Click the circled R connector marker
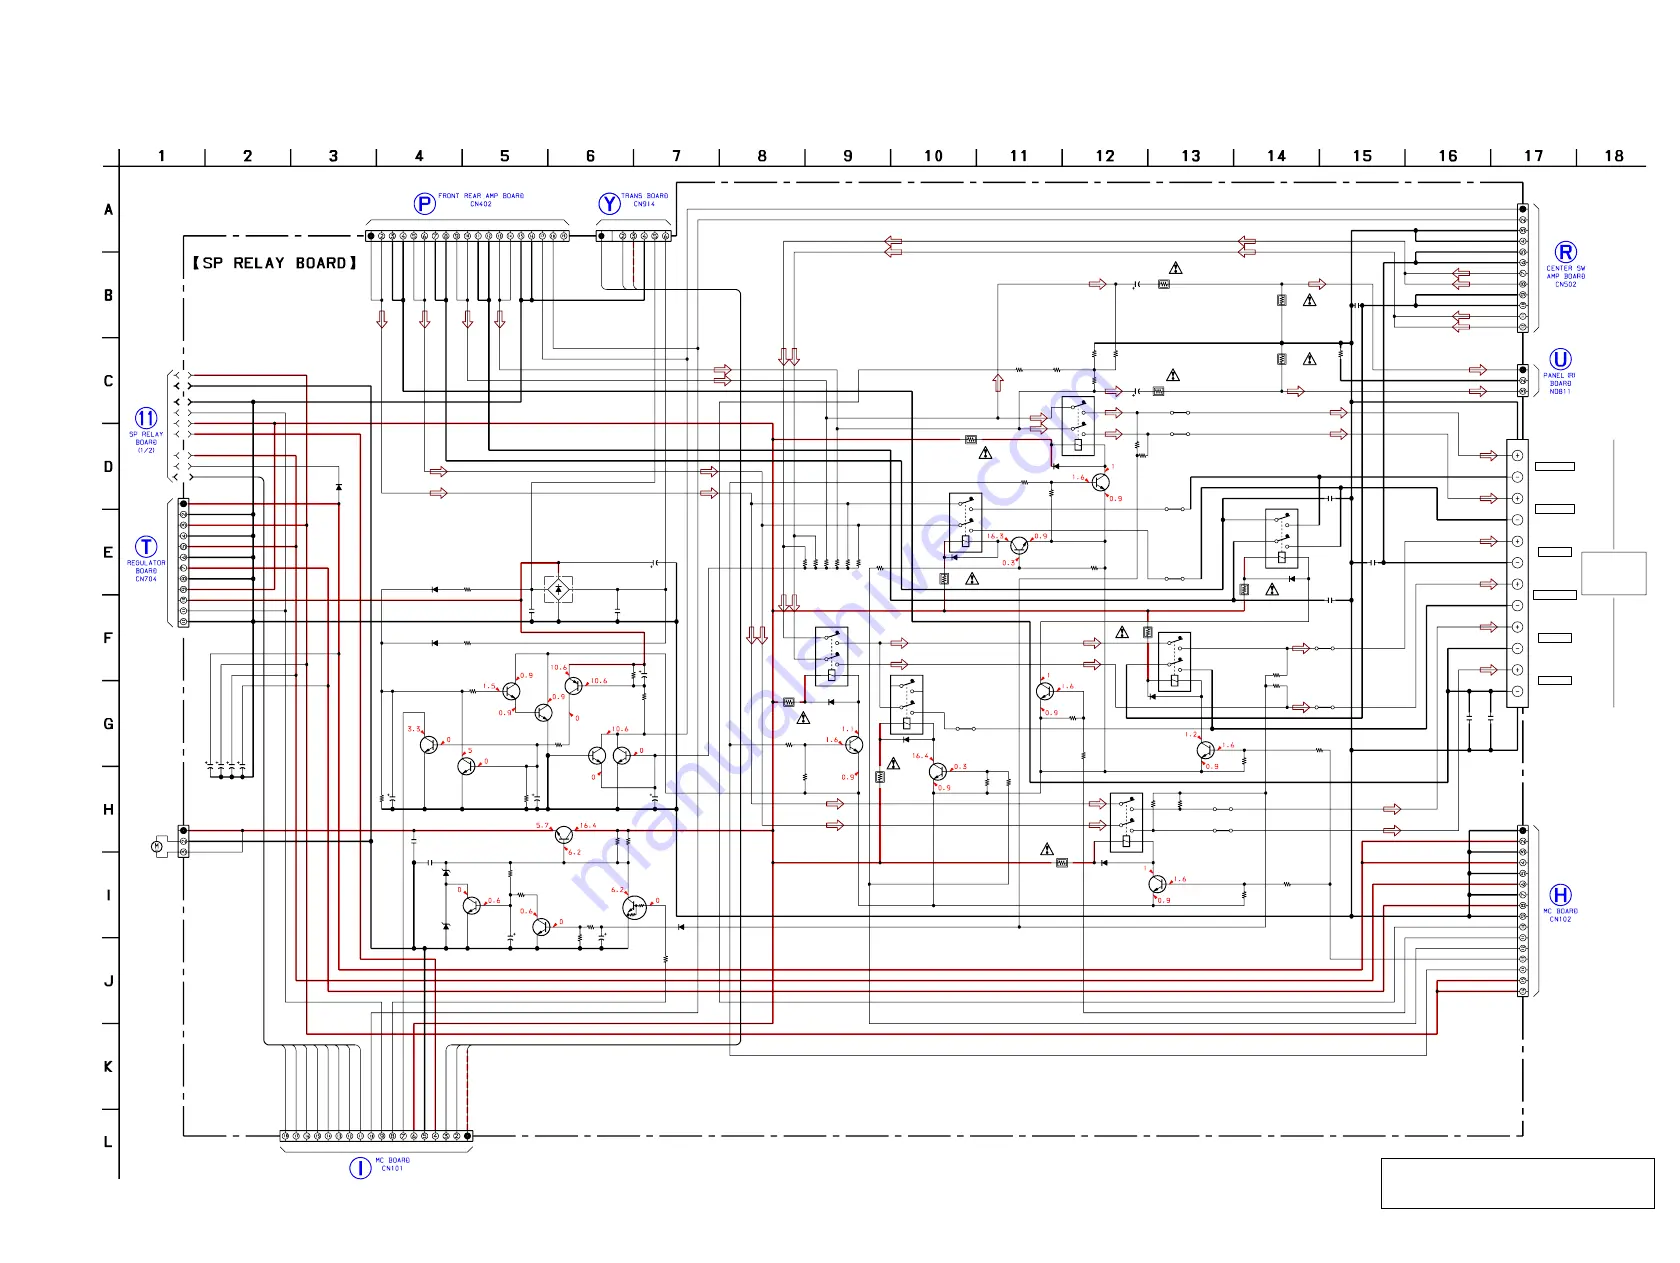This screenshot has height=1263, width=1680. coord(1566,253)
